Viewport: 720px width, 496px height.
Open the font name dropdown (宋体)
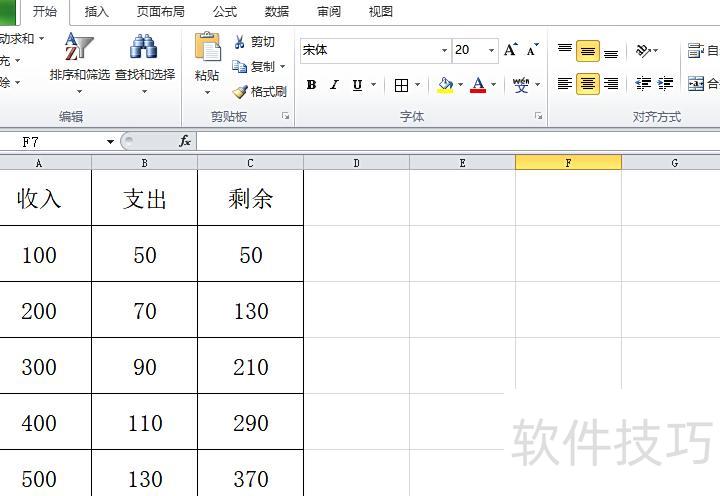[444, 50]
